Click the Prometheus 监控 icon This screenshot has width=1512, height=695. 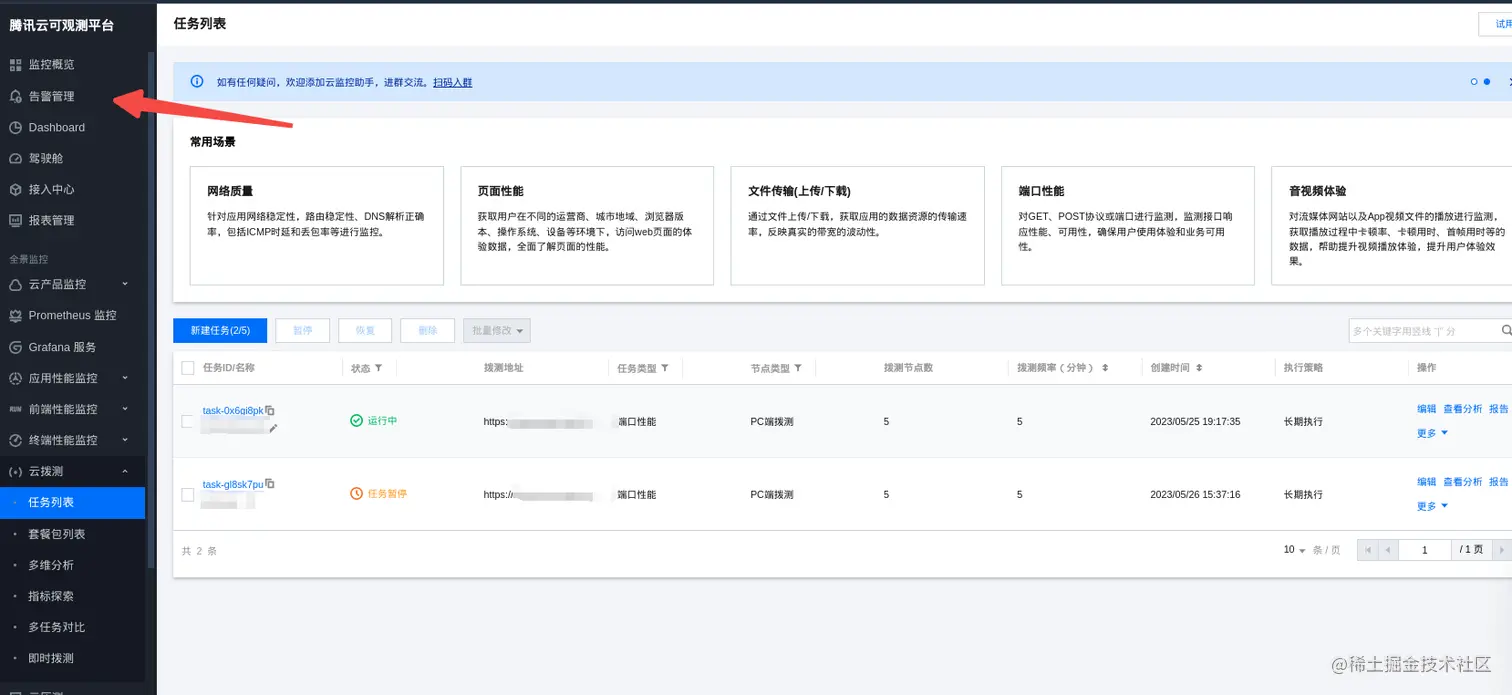pyautogui.click(x=15, y=315)
